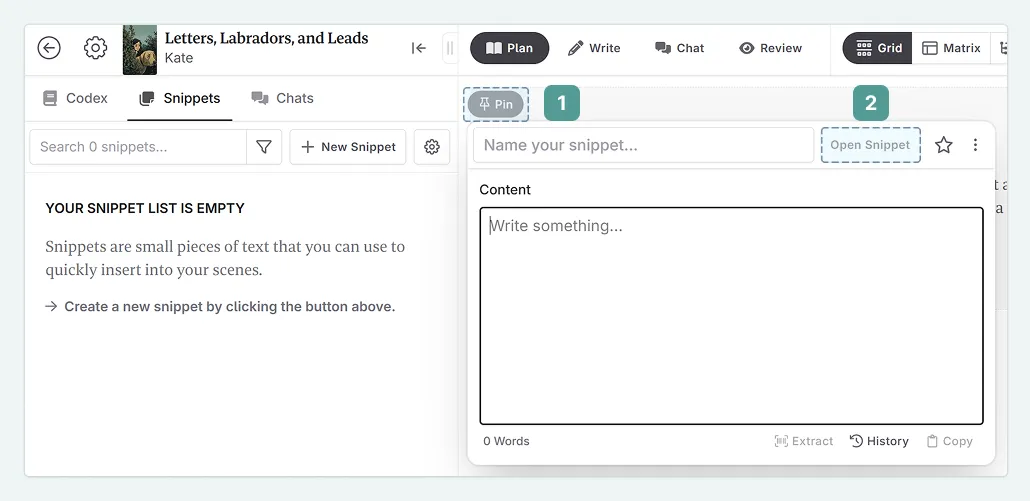Collapse the sidebar panel arrow
The width and height of the screenshot is (1030, 501).
point(419,48)
